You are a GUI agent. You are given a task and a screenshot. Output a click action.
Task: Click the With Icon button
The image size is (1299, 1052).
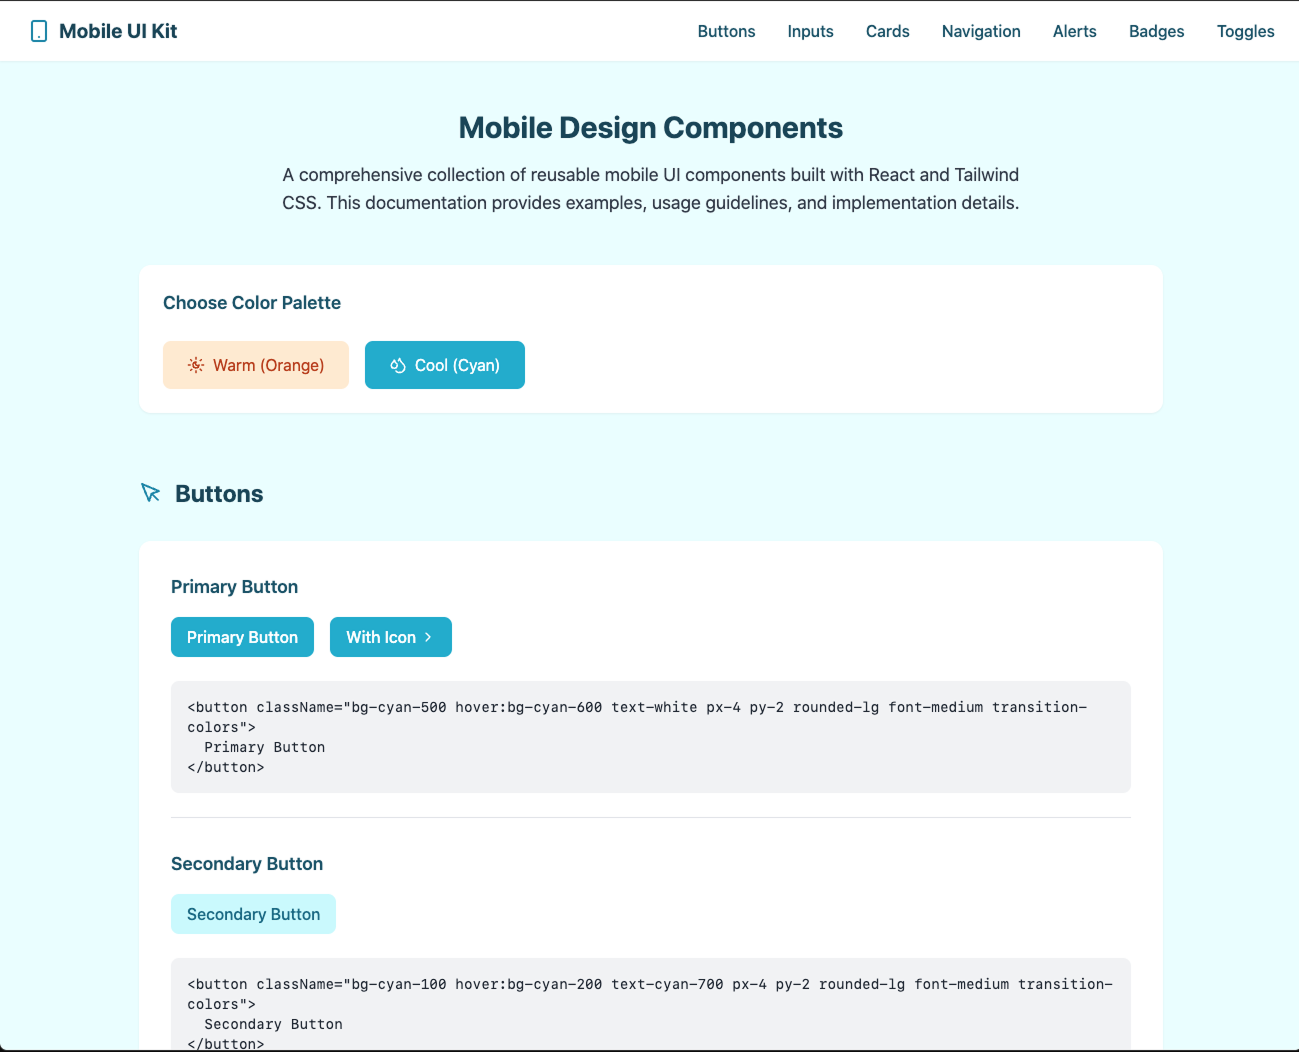(391, 637)
